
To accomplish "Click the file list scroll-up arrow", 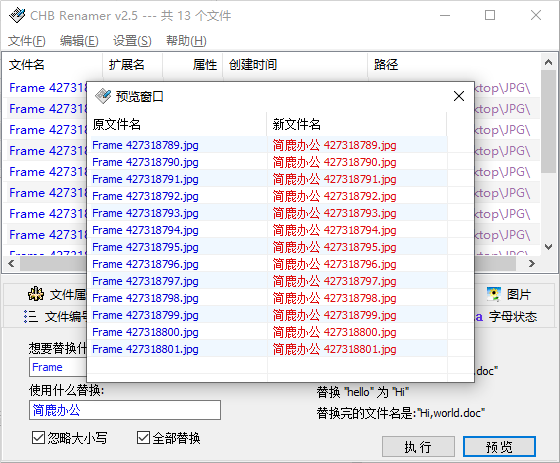I will pos(549,62).
